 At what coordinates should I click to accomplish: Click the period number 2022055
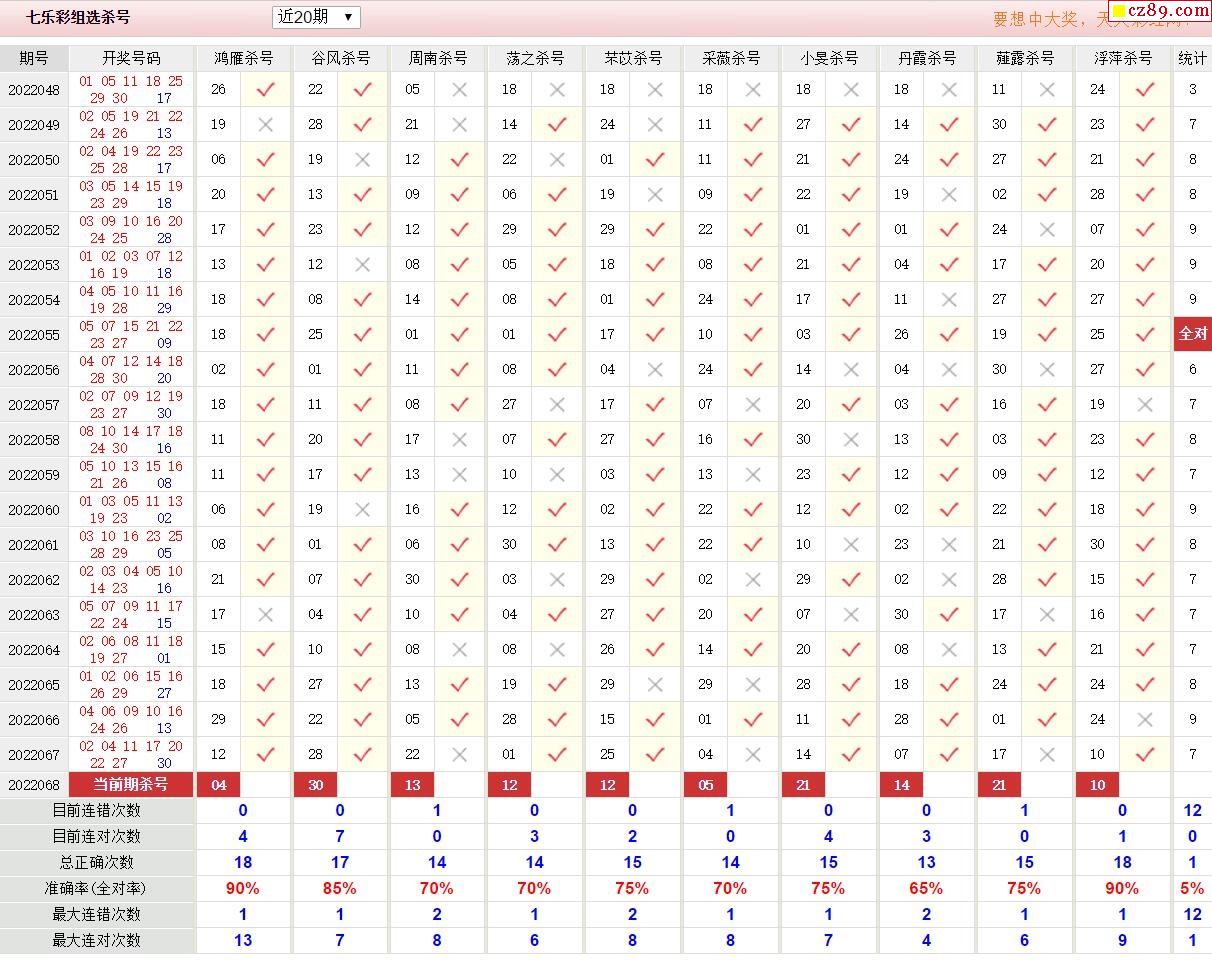point(34,335)
